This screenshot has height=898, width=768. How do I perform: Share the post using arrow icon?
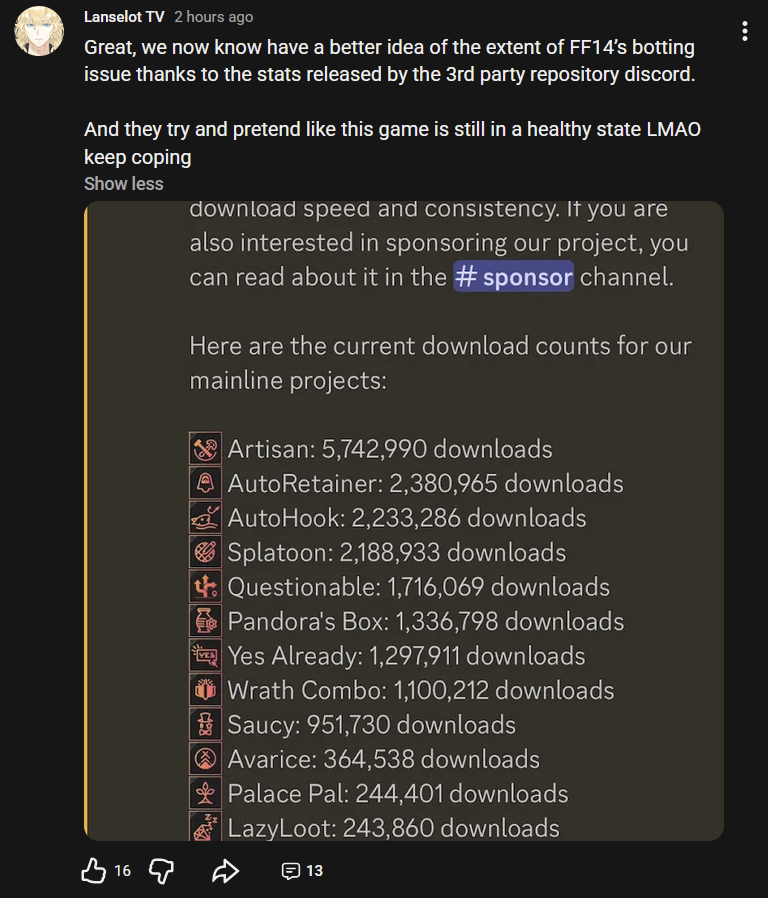(225, 871)
